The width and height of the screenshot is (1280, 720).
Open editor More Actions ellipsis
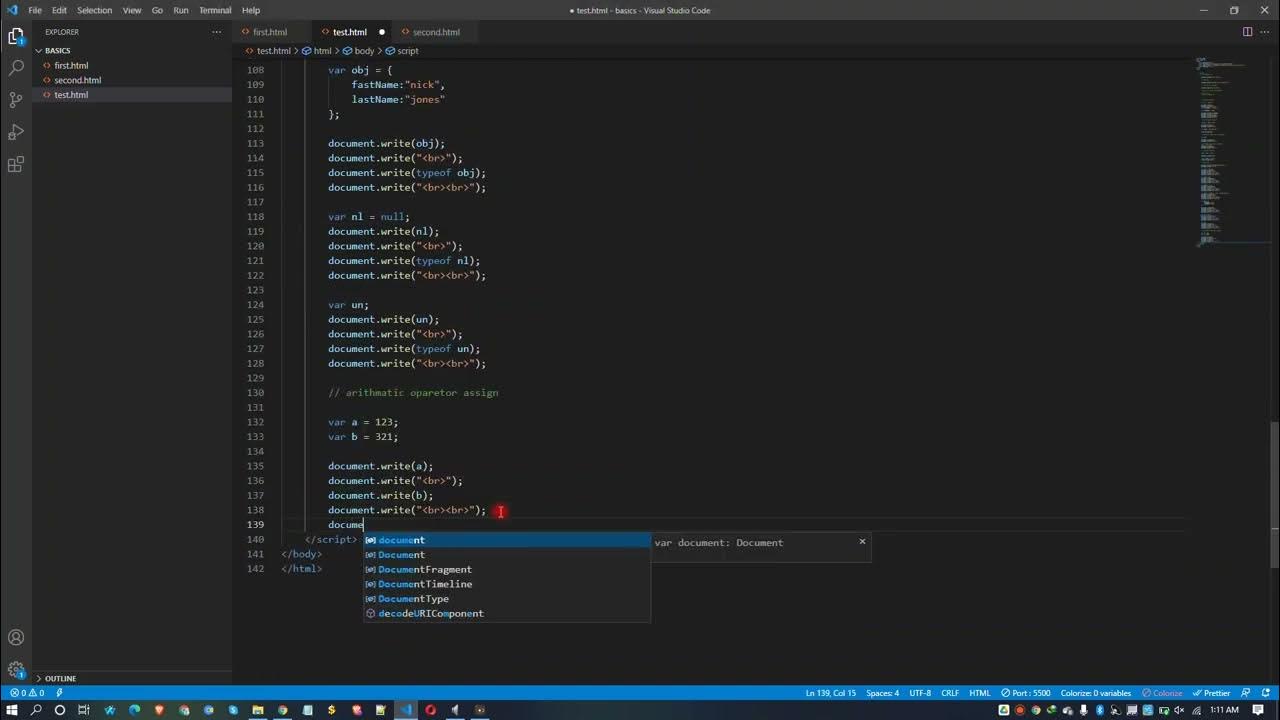coord(1266,32)
